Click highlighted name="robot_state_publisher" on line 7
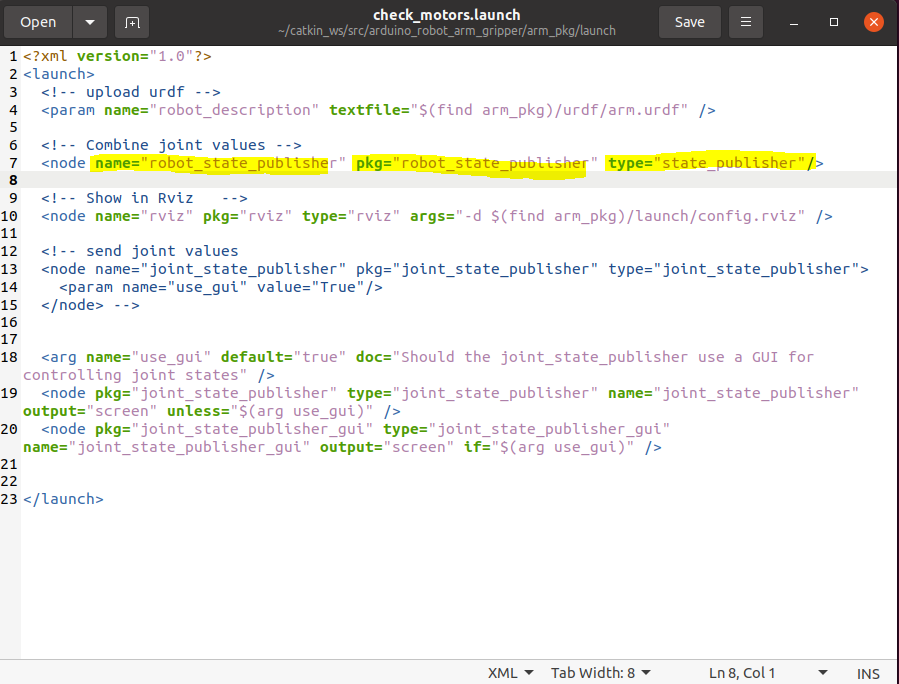Viewport: 899px width, 684px height. (220, 163)
